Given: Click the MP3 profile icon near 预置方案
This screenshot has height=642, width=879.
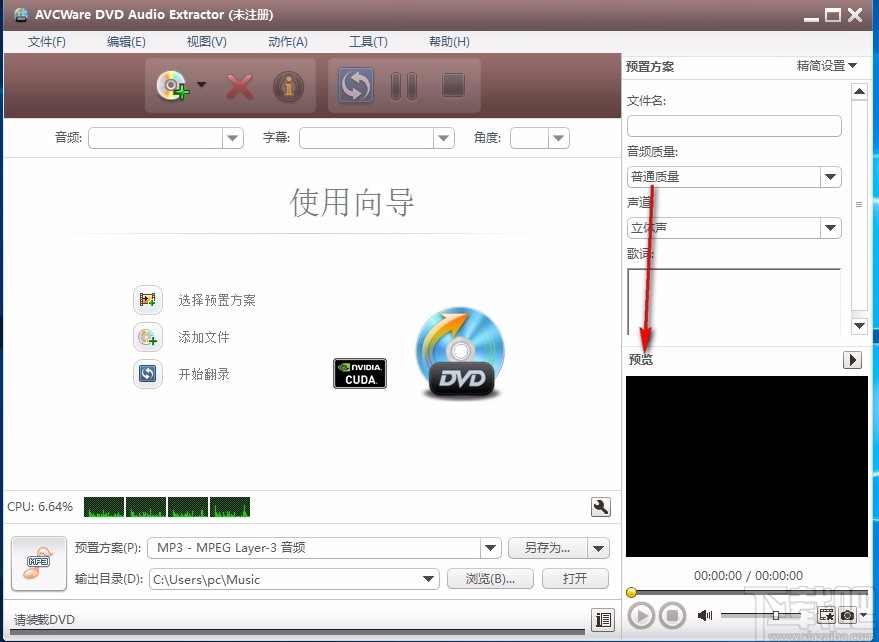Looking at the screenshot, I should coord(37,563).
